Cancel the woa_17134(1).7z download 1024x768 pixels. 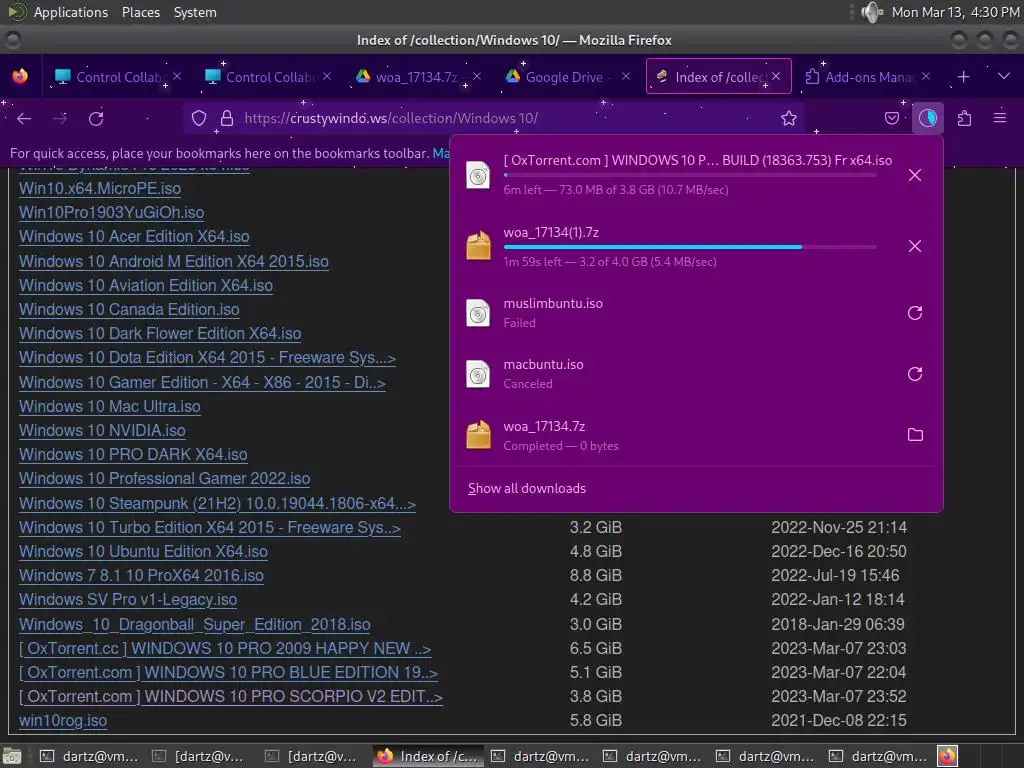coord(915,246)
